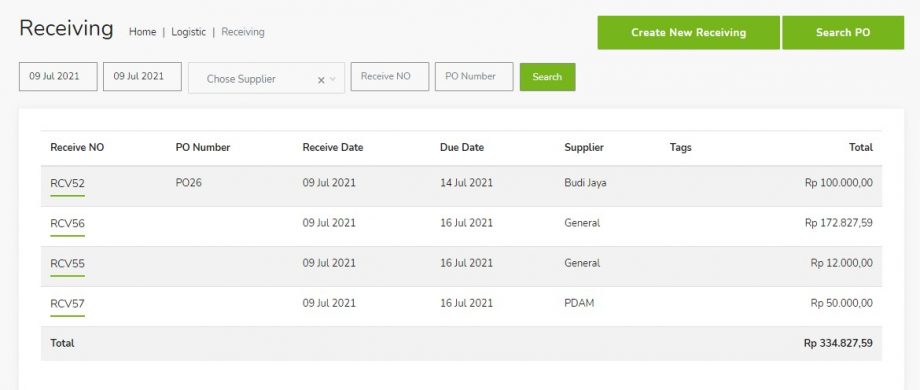
Task: Click the due date in RCV57 row
Action: [x=466, y=303]
